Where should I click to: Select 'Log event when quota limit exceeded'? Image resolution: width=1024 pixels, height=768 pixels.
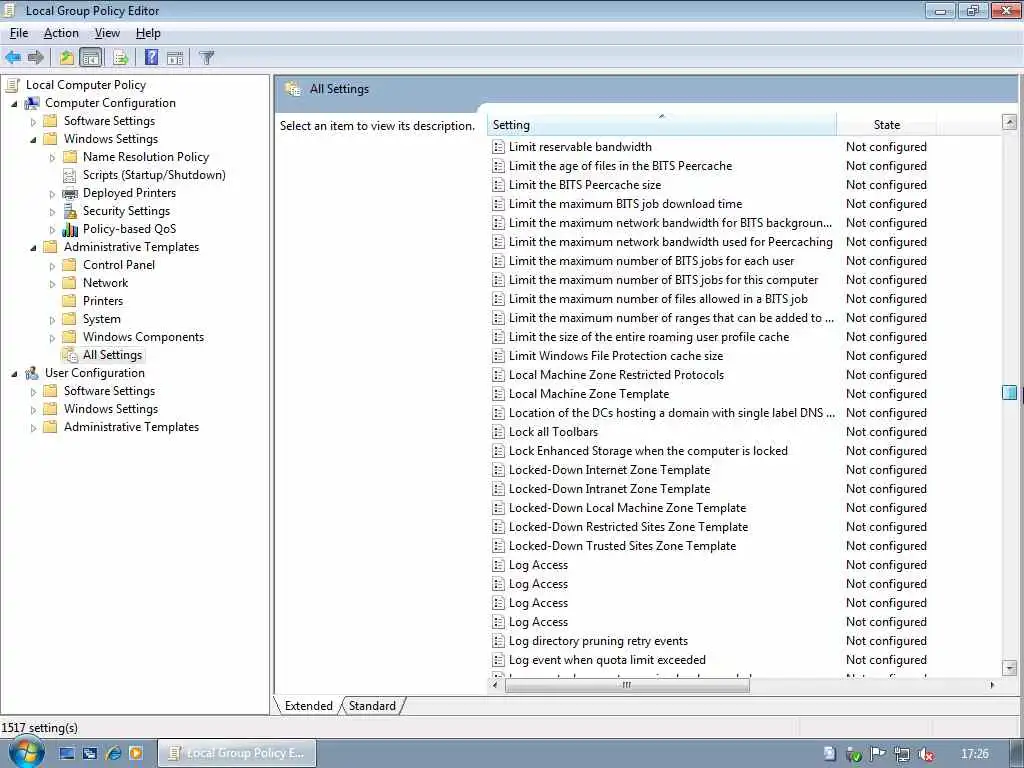tap(607, 660)
